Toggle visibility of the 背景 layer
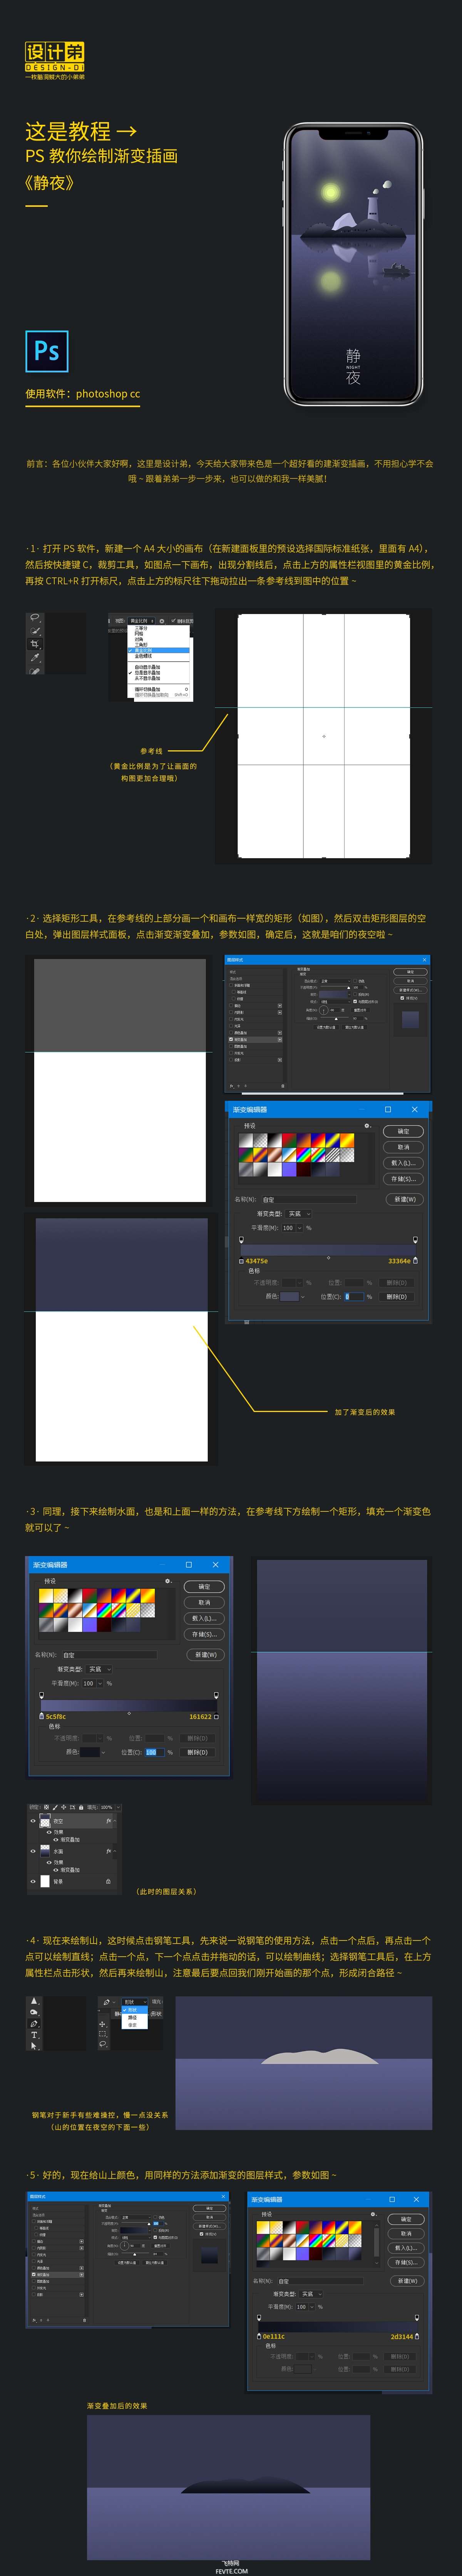The image size is (462, 2576). [x=34, y=1881]
